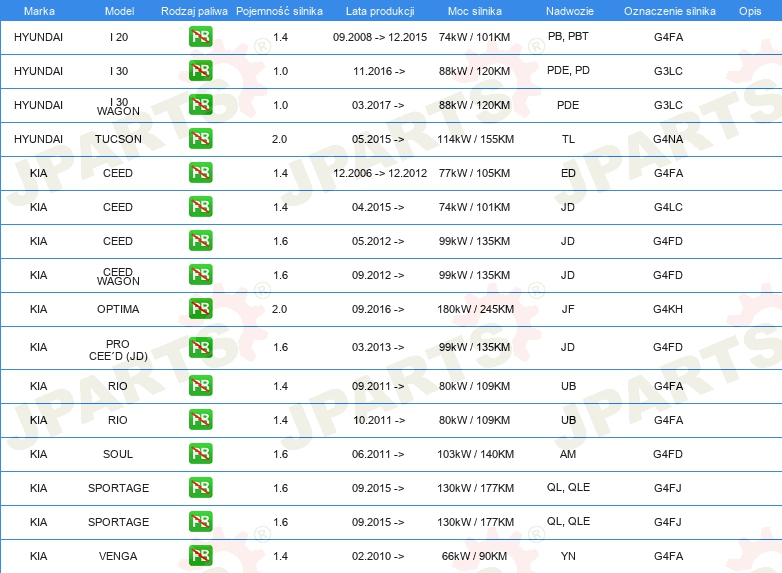Click engine code G4NA

point(668,139)
